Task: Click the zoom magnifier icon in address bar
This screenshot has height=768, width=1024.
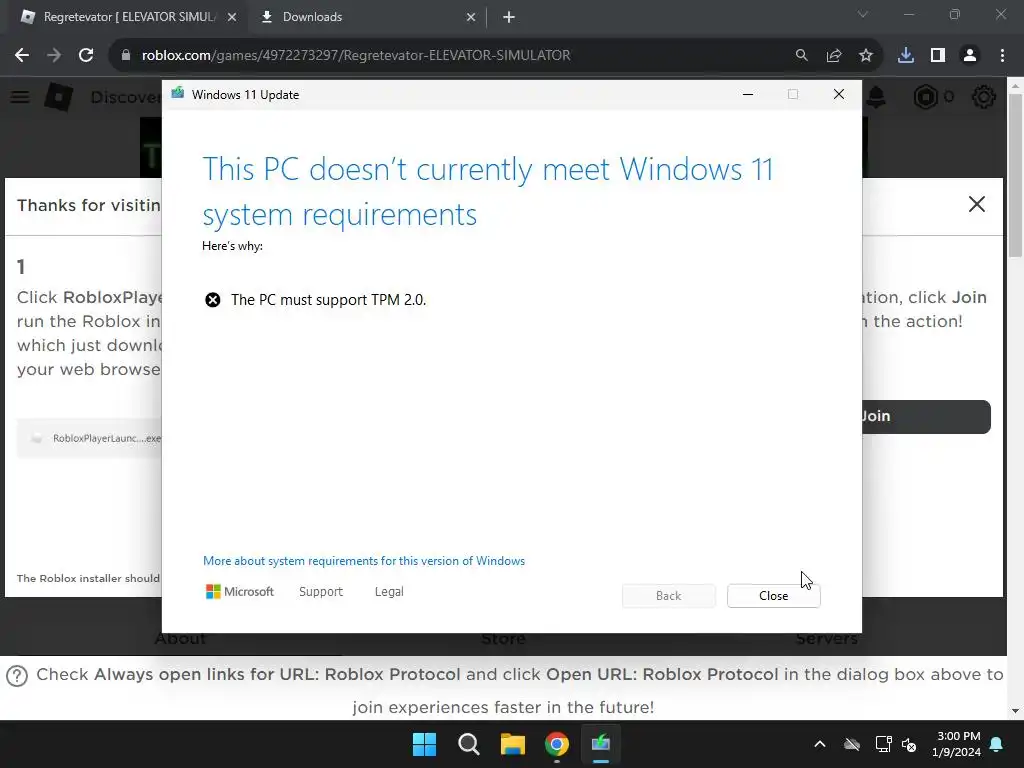Action: (x=801, y=56)
